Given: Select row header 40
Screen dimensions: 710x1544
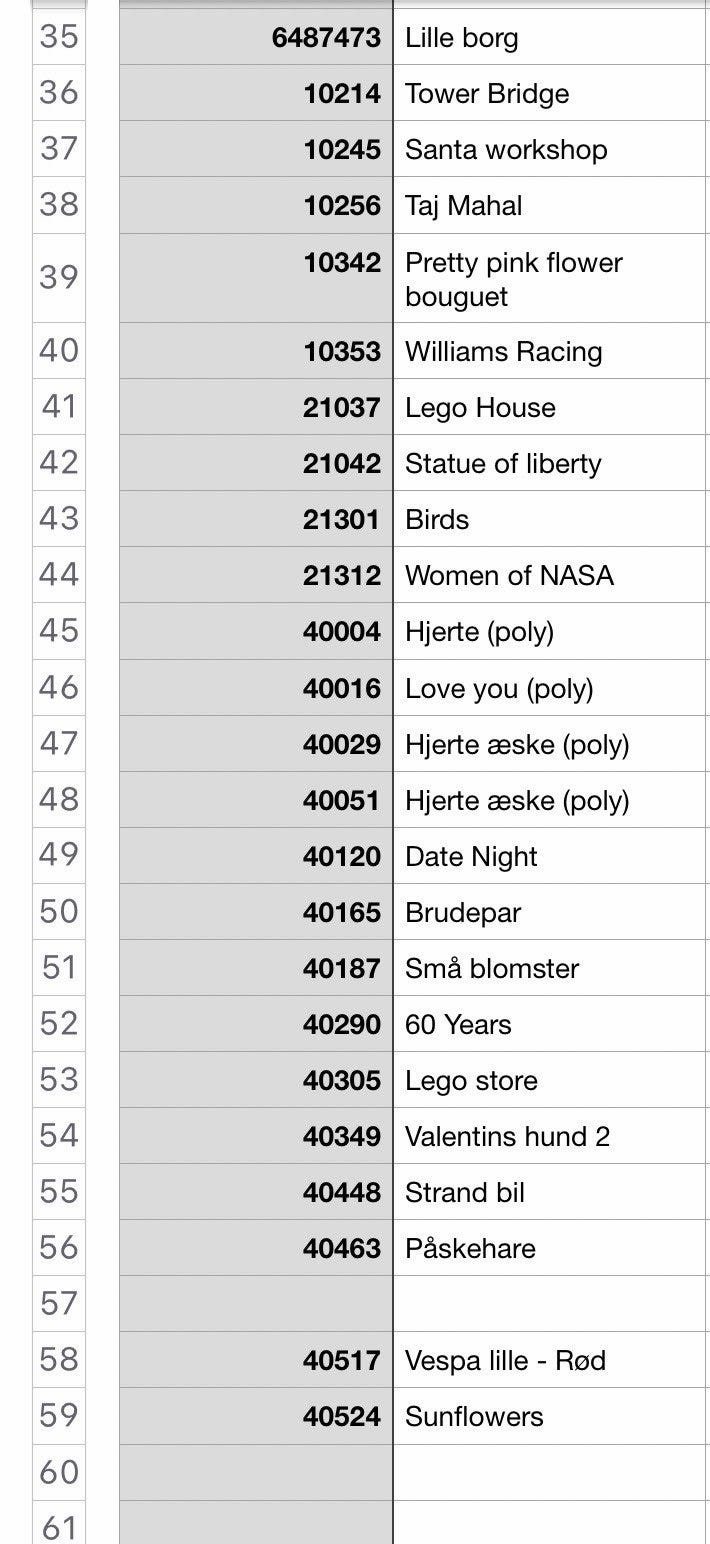Looking at the screenshot, I should tap(59, 350).
